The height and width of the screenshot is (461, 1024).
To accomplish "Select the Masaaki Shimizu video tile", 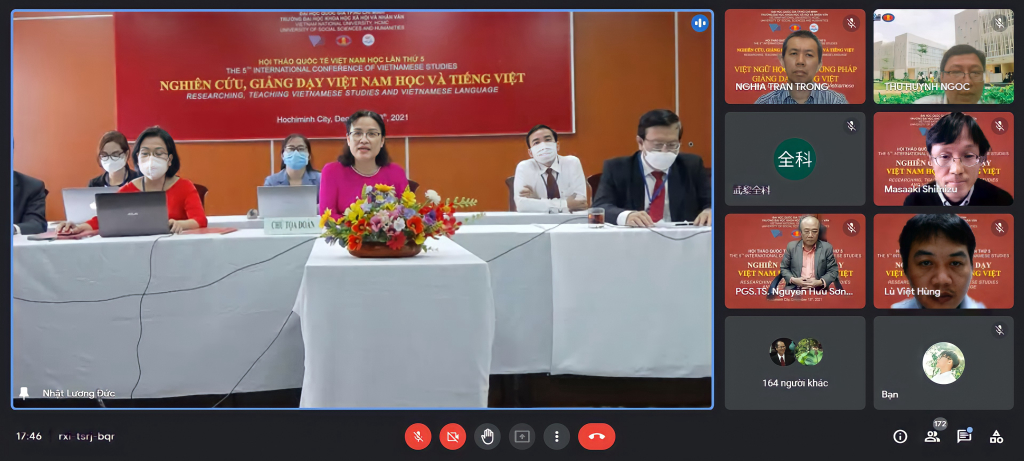I will (x=944, y=159).
